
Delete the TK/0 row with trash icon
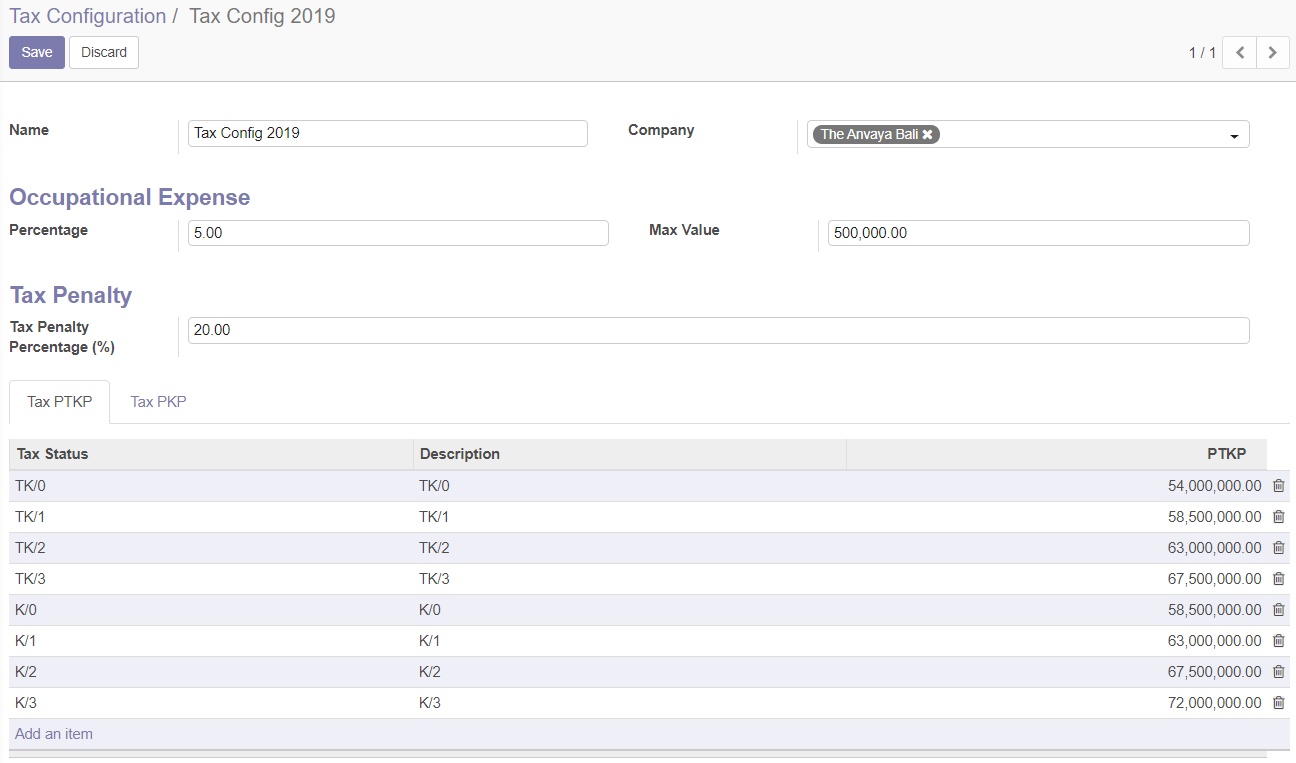pyautogui.click(x=1278, y=486)
